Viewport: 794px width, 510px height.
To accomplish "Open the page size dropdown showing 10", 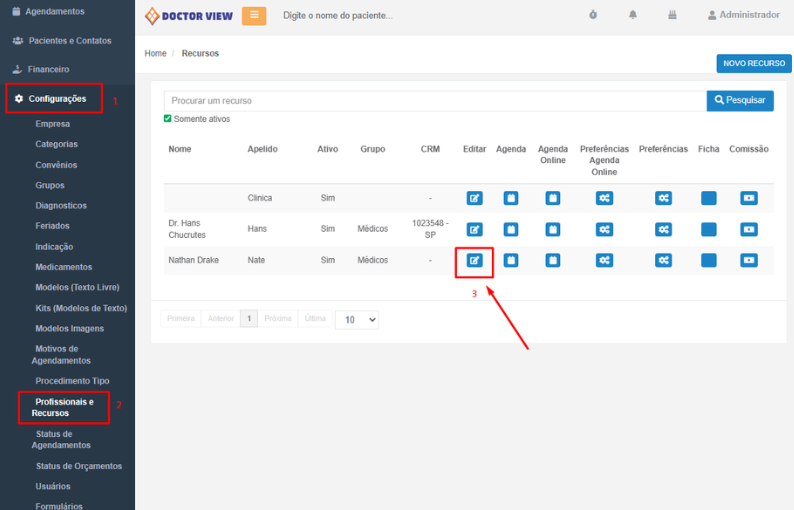I will [357, 319].
